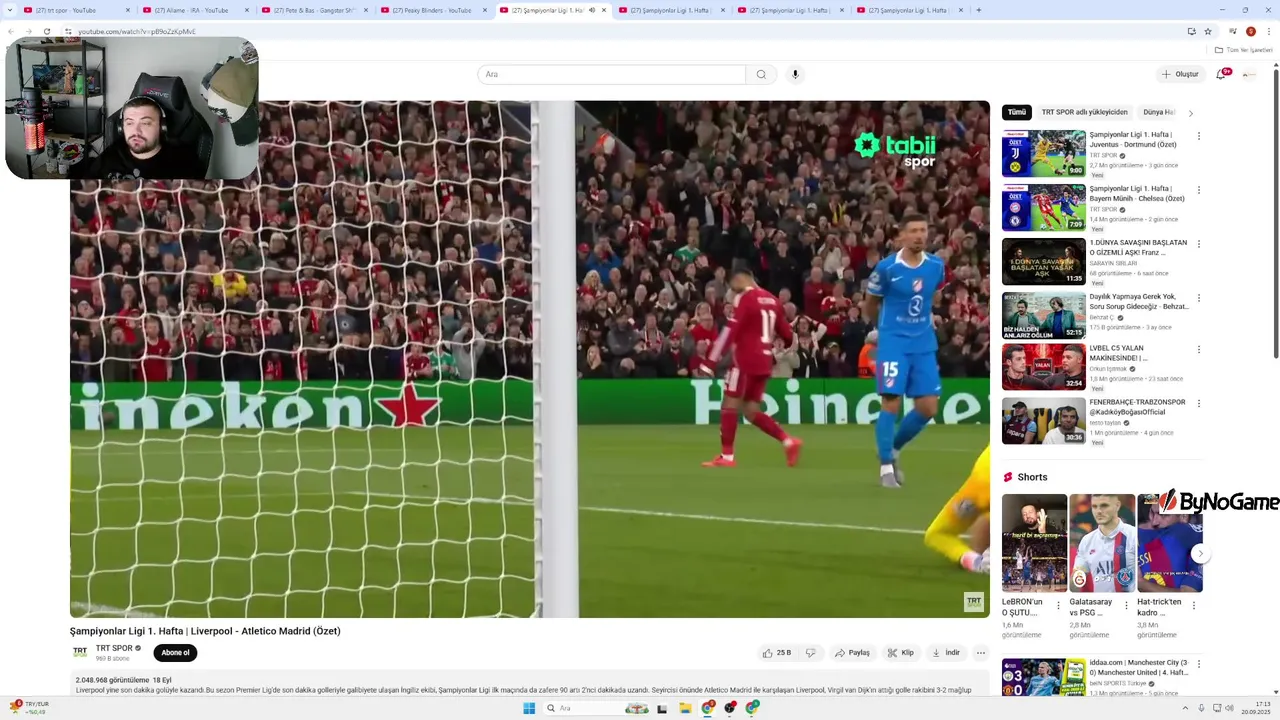1280x720 pixels.
Task: Click the Paylaş share button
Action: coord(852,653)
